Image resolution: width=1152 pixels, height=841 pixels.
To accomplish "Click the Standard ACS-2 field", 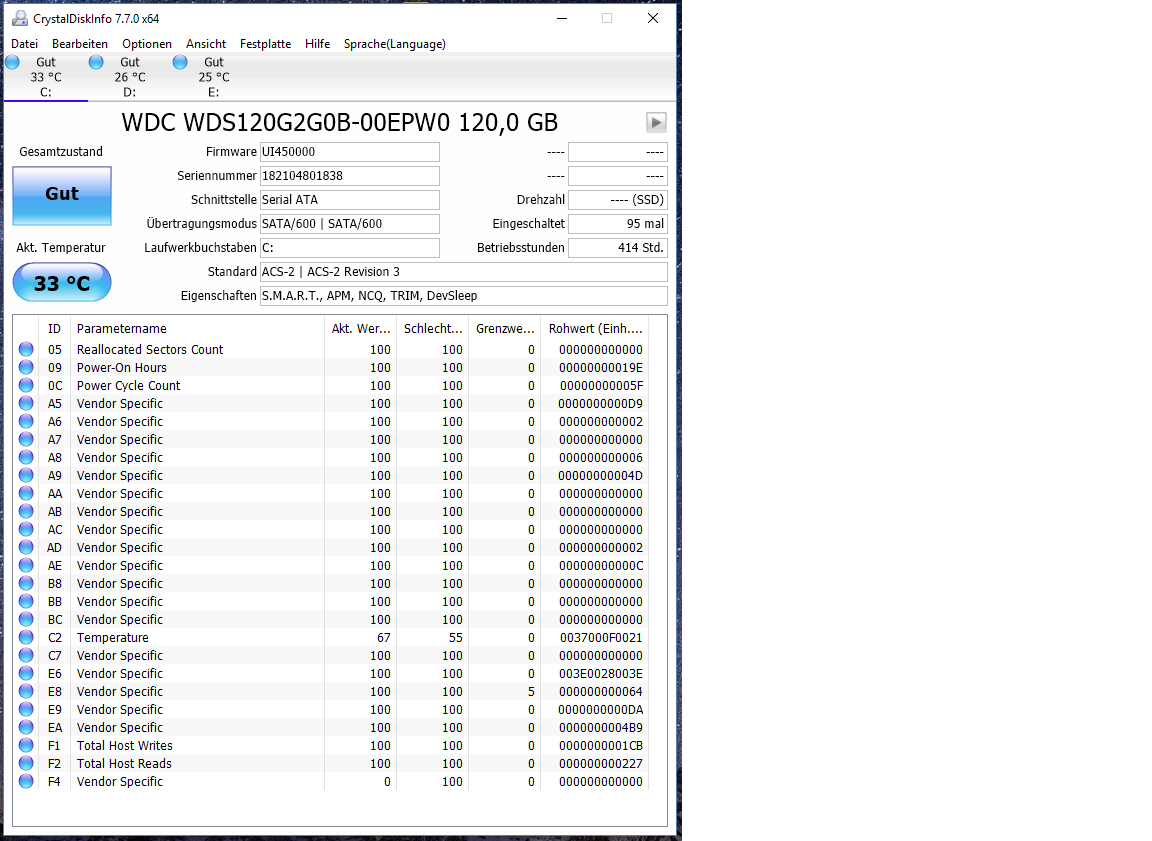I will tap(464, 272).
